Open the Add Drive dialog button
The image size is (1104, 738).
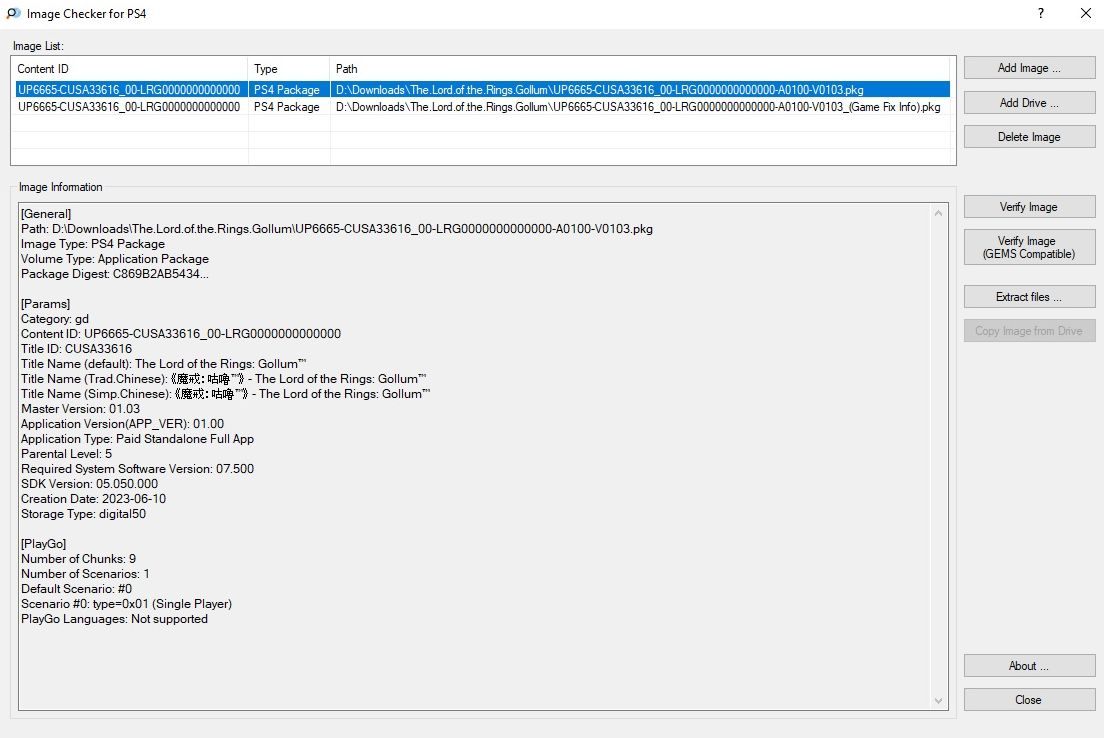[x=1029, y=103]
